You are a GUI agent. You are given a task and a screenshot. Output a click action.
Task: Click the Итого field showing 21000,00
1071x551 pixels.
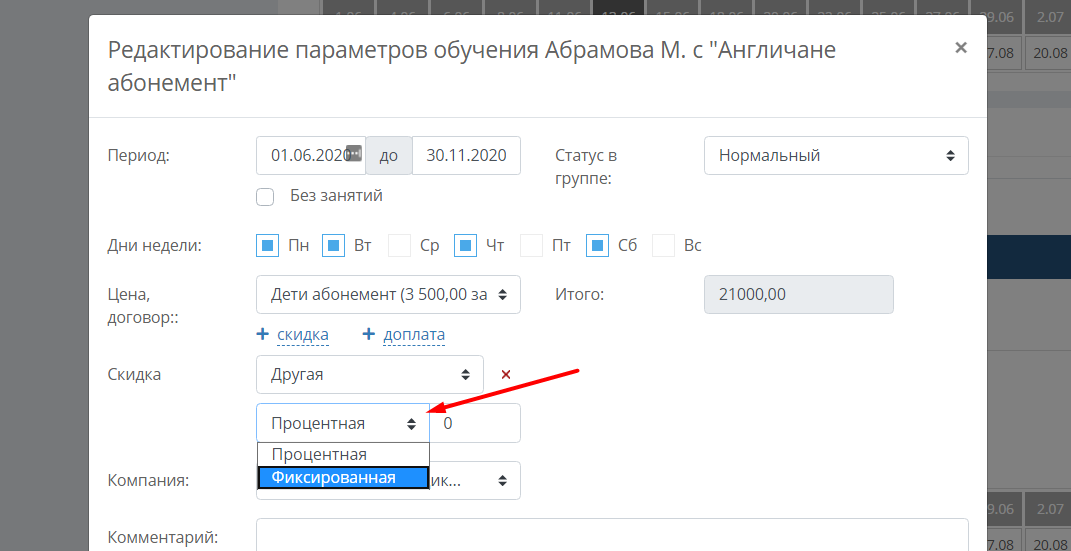pyautogui.click(x=798, y=294)
